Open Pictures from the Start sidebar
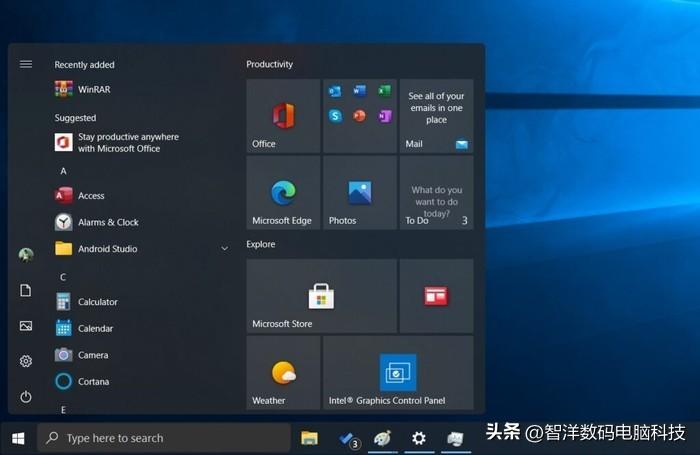 pyautogui.click(x=26, y=326)
